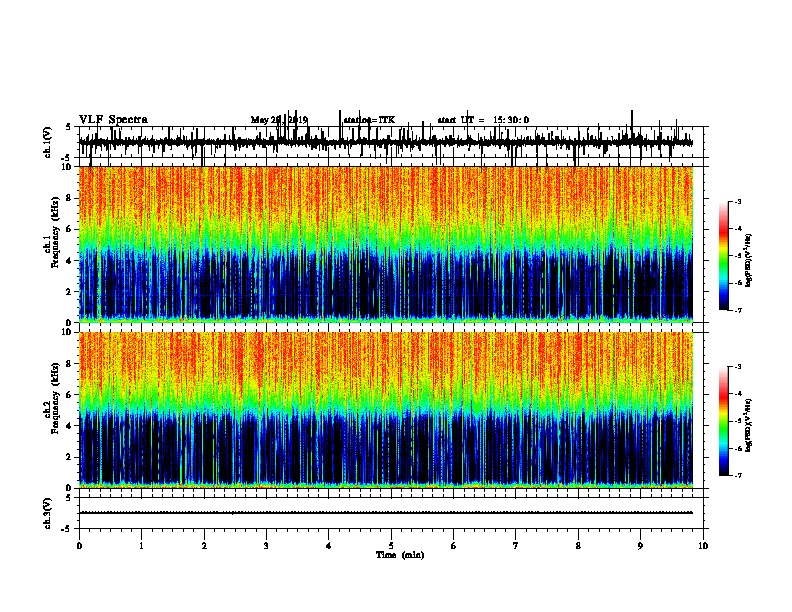This screenshot has height=612, width=792.
Task: Click inside the ch.1 voltage waveform trace
Action: 385,142
